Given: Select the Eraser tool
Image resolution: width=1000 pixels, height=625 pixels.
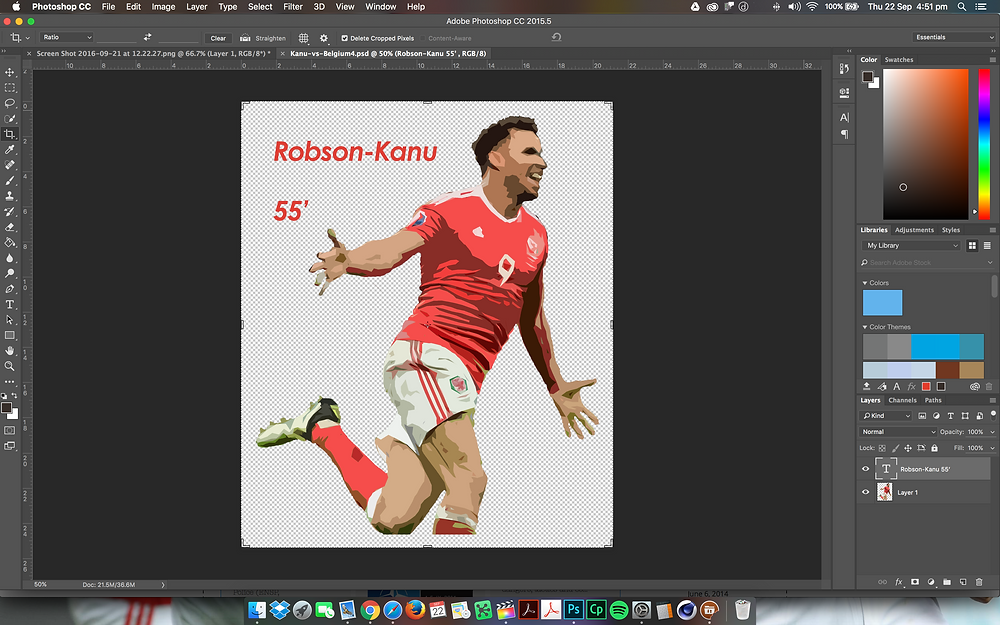Looking at the screenshot, I should pyautogui.click(x=10, y=227).
